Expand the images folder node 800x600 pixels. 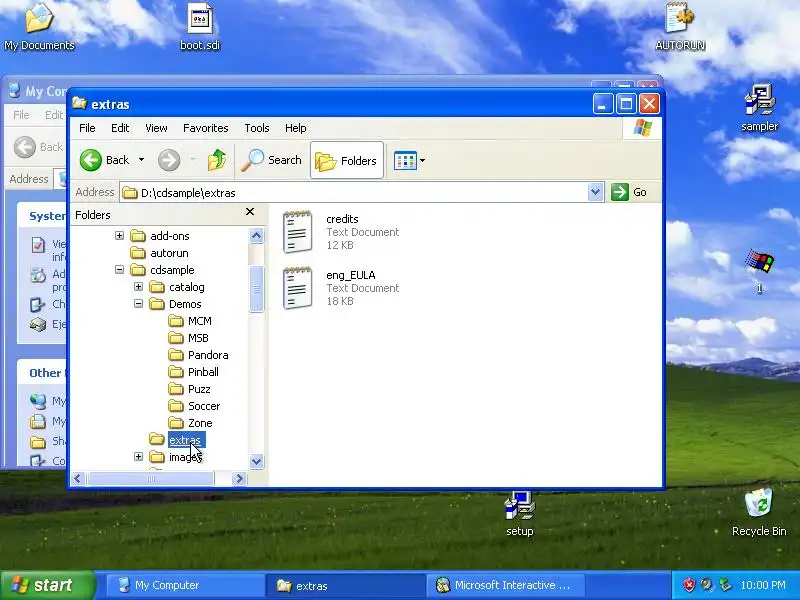[138, 457]
